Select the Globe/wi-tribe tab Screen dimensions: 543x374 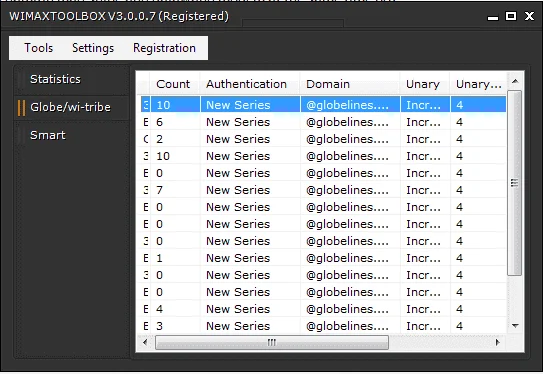pos(72,107)
